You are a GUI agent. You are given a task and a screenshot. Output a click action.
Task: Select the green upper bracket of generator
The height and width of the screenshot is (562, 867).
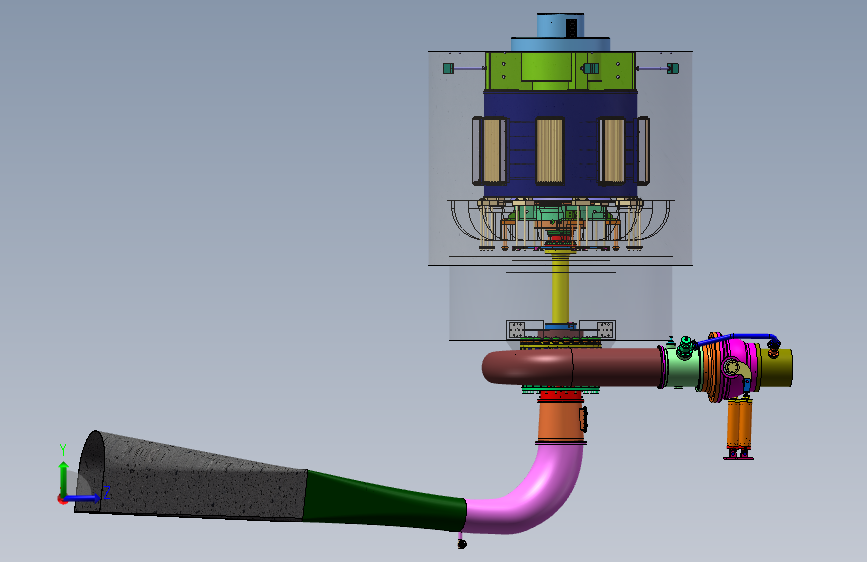click(x=560, y=71)
